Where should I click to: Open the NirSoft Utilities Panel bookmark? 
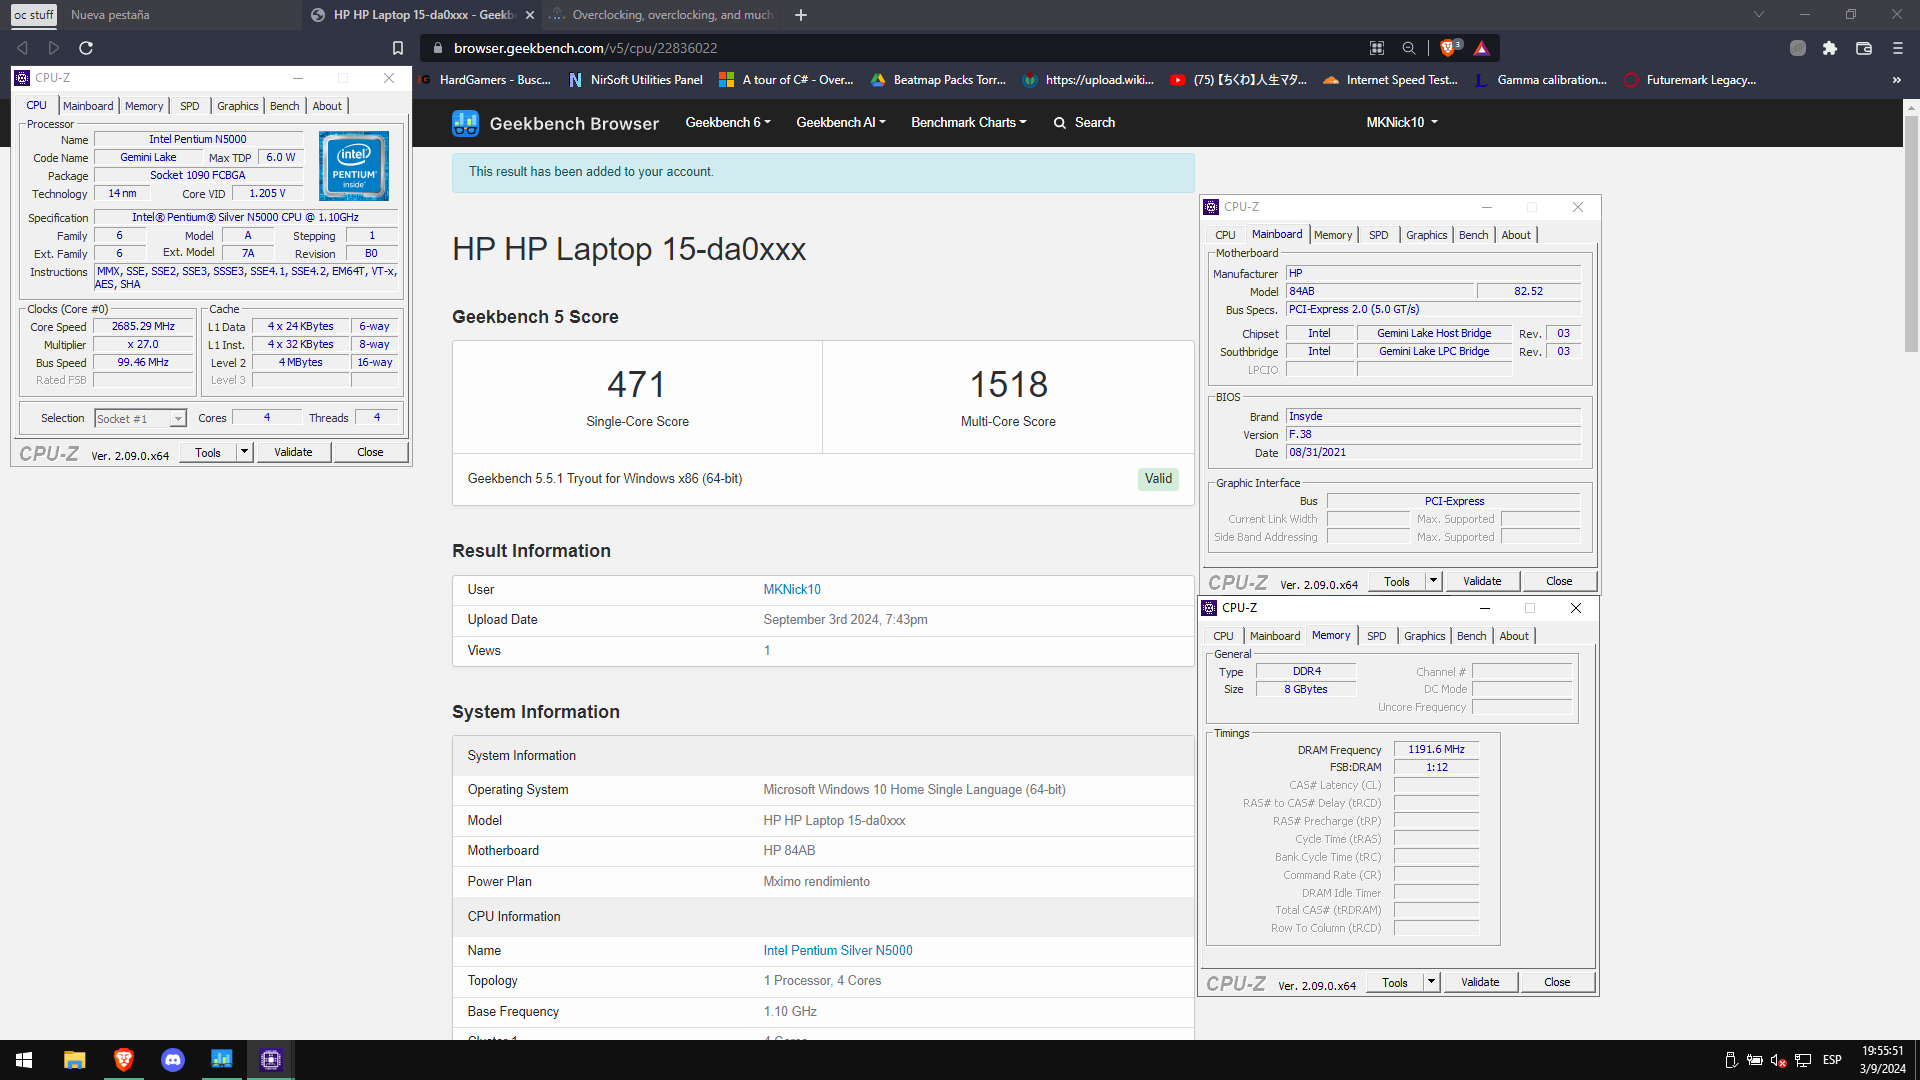pos(636,80)
